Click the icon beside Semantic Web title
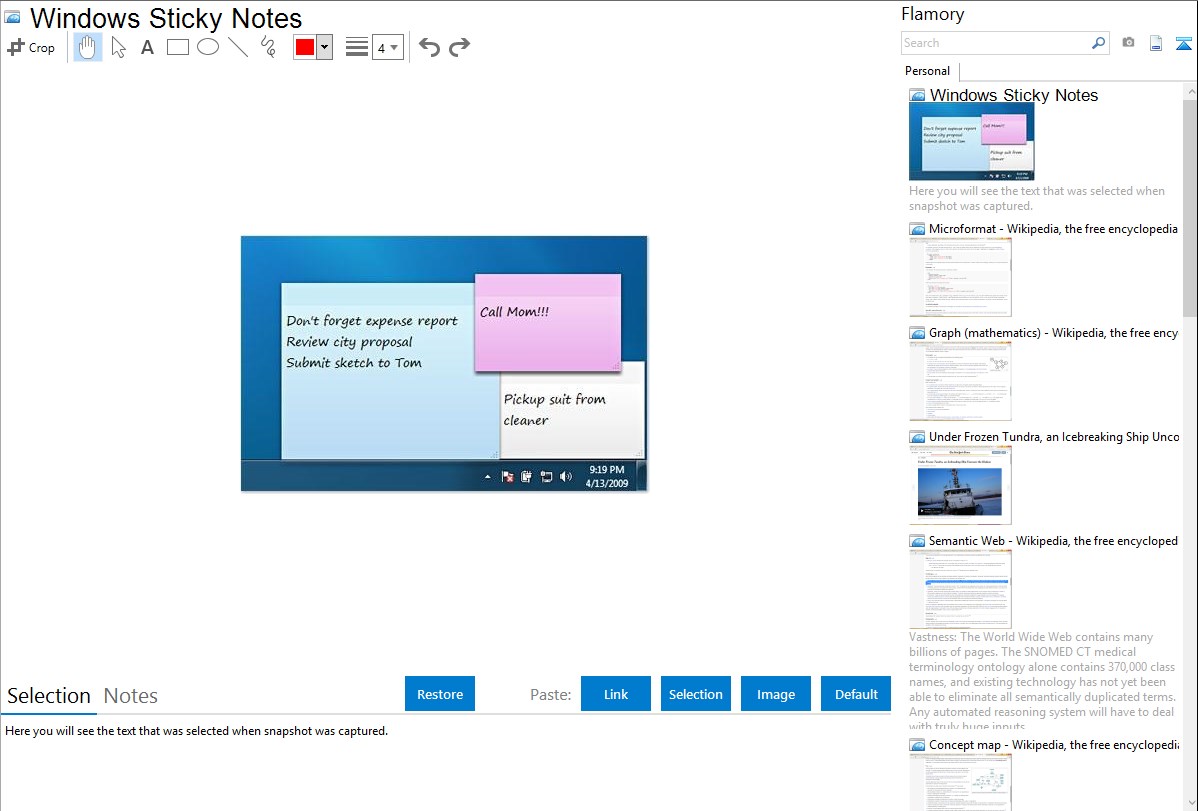1198x811 pixels. click(x=918, y=541)
